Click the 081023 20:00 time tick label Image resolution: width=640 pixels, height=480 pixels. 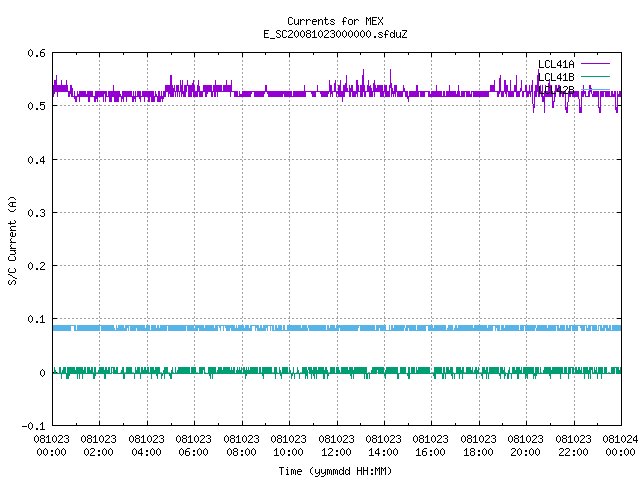pos(525,446)
